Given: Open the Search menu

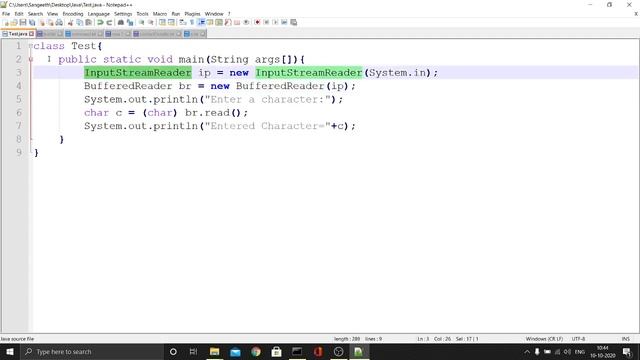Looking at the screenshot, I should click(35, 14).
